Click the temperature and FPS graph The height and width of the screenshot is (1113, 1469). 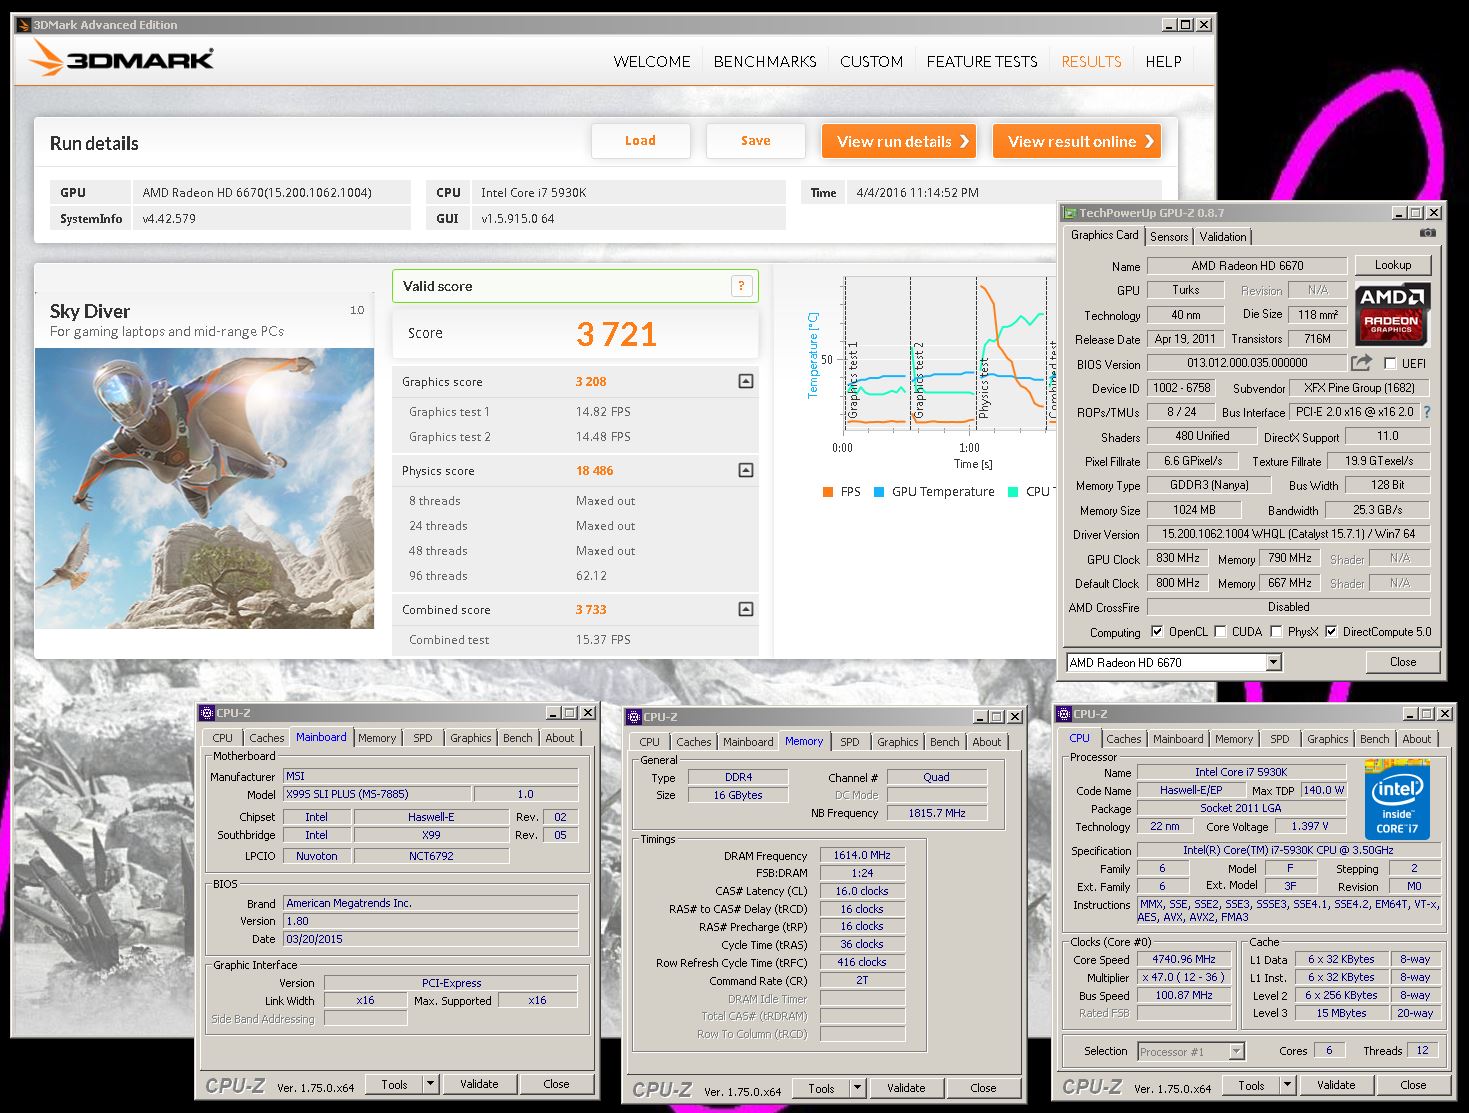pyautogui.click(x=948, y=353)
